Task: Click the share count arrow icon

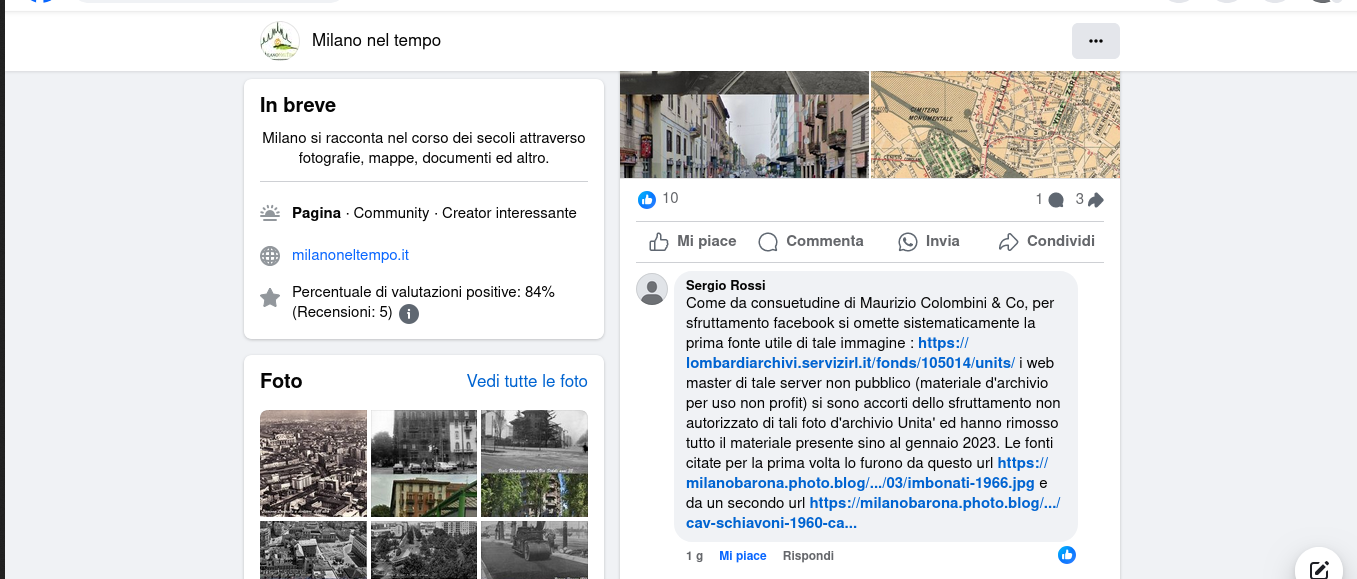Action: click(x=1095, y=200)
